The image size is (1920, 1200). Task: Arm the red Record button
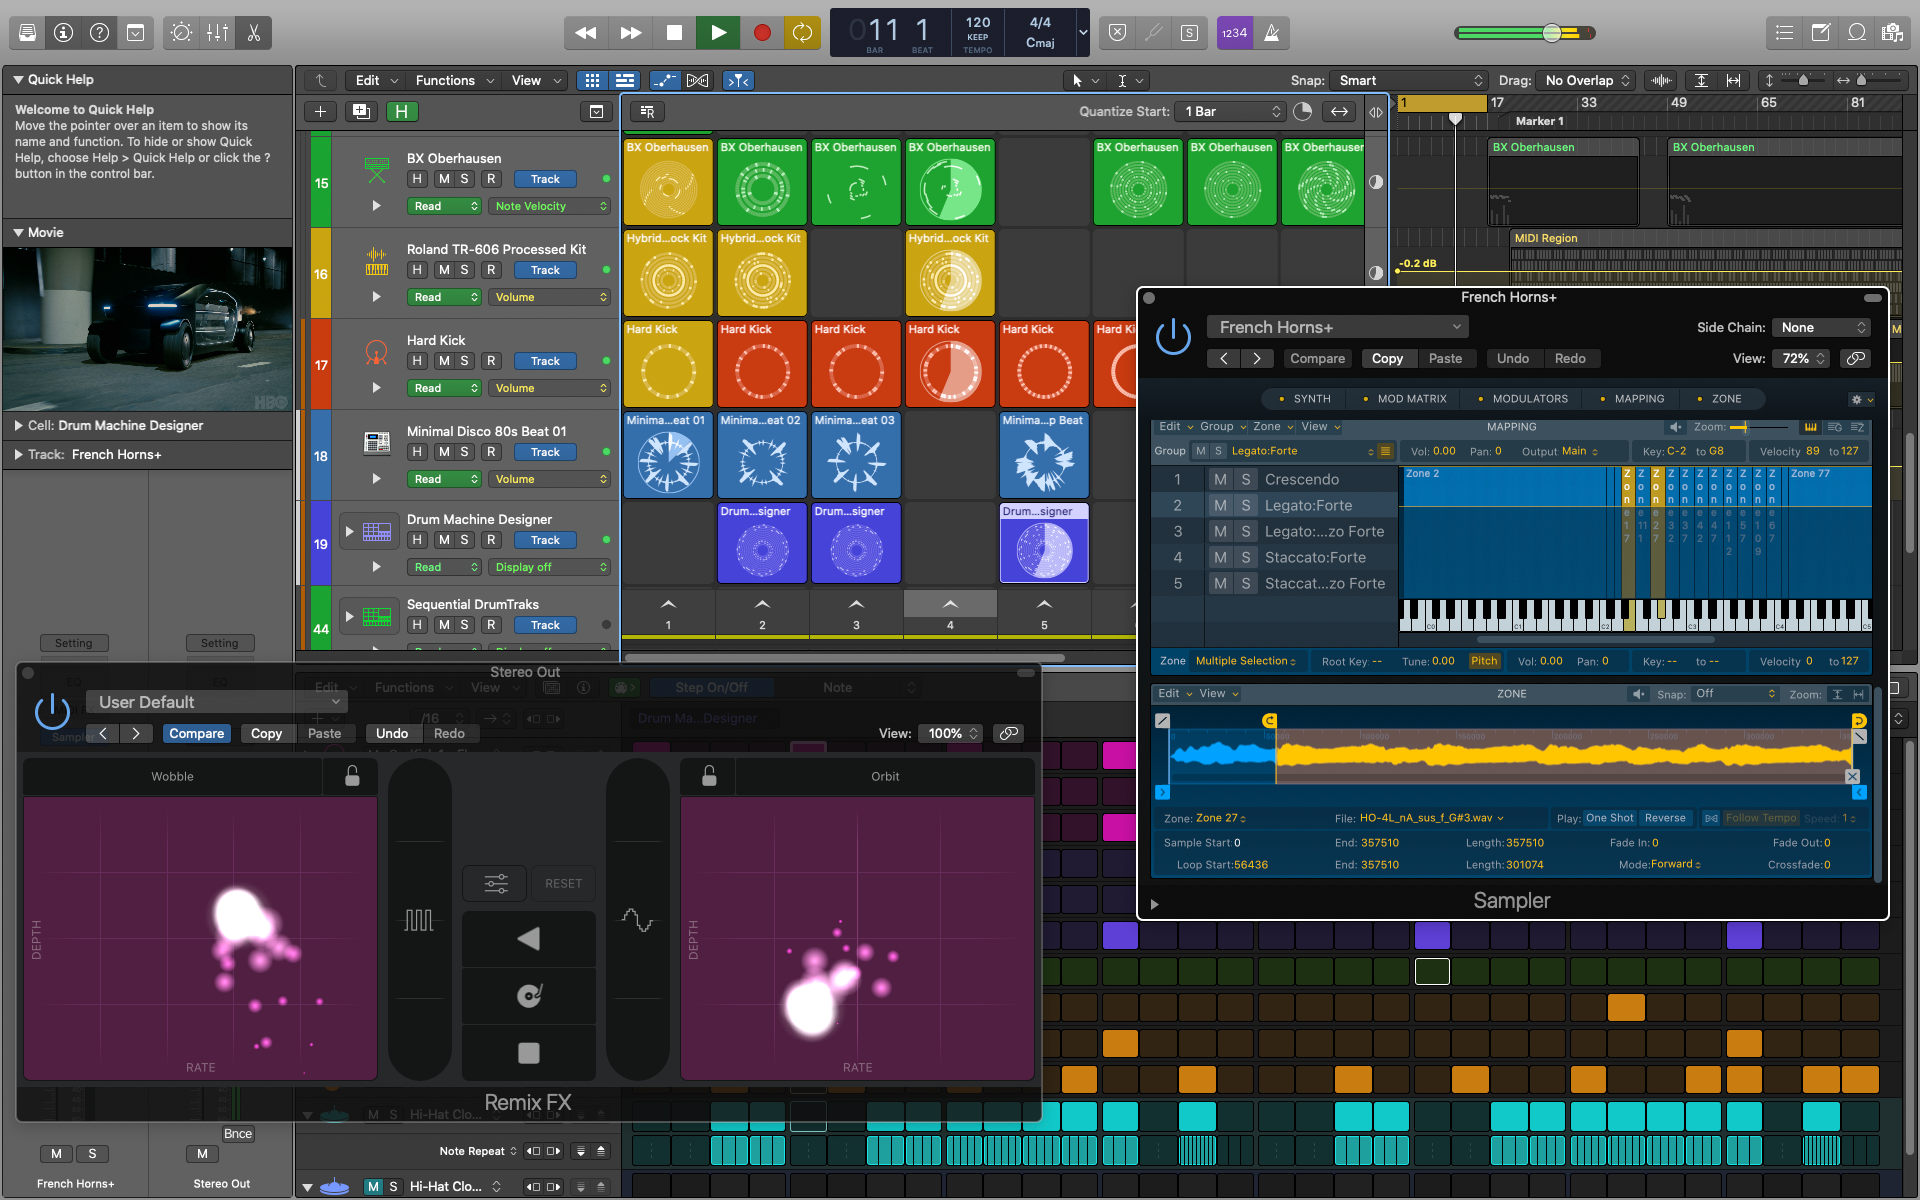point(762,33)
